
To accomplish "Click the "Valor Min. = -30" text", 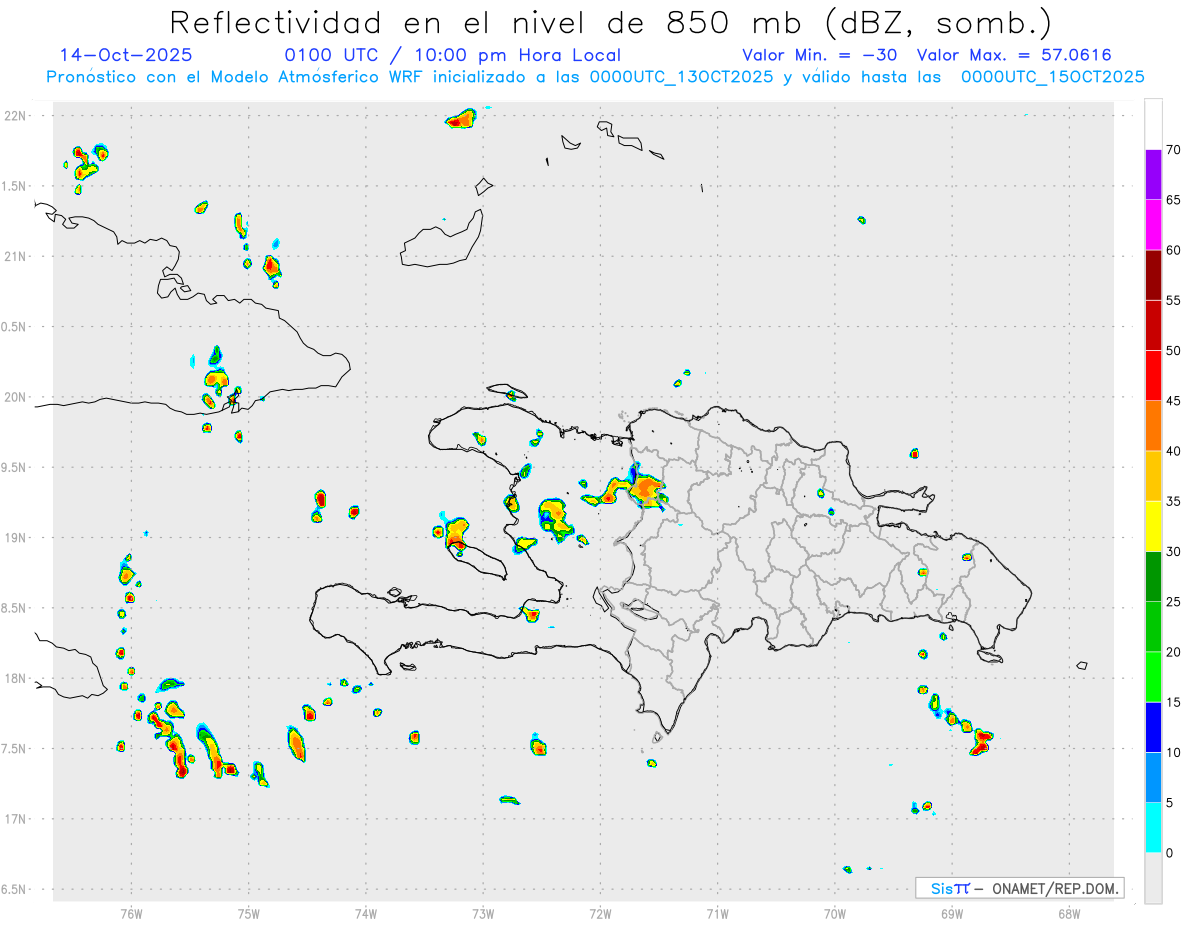I will 820,55.
